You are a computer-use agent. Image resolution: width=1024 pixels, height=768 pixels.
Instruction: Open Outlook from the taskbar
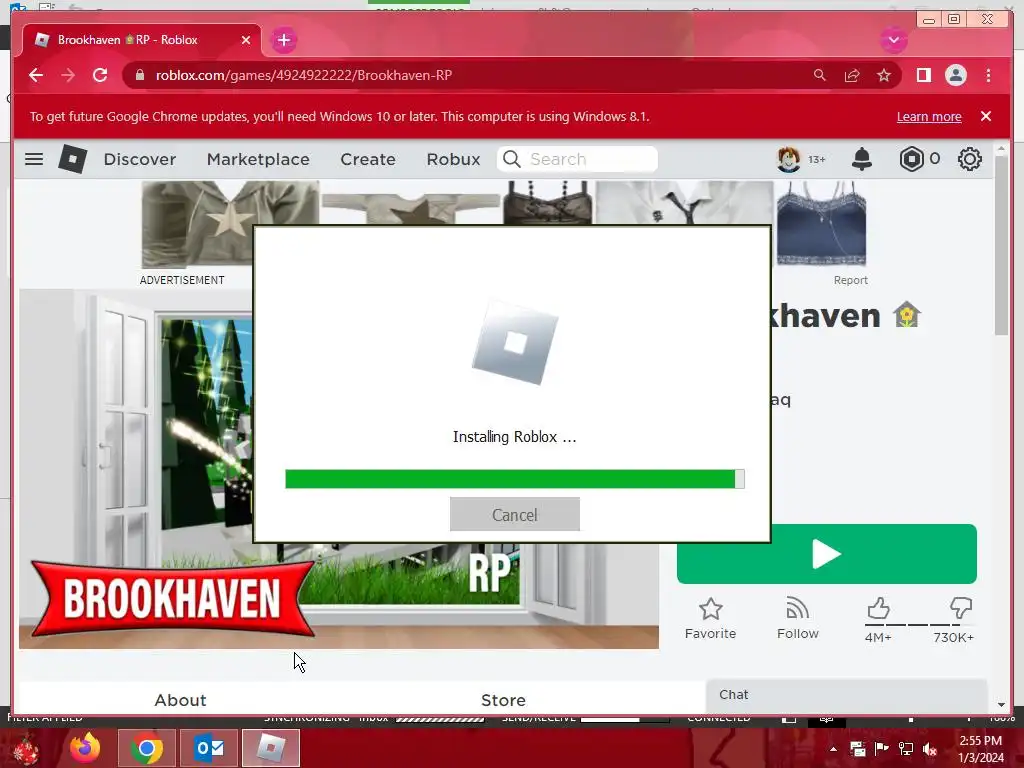pos(209,748)
